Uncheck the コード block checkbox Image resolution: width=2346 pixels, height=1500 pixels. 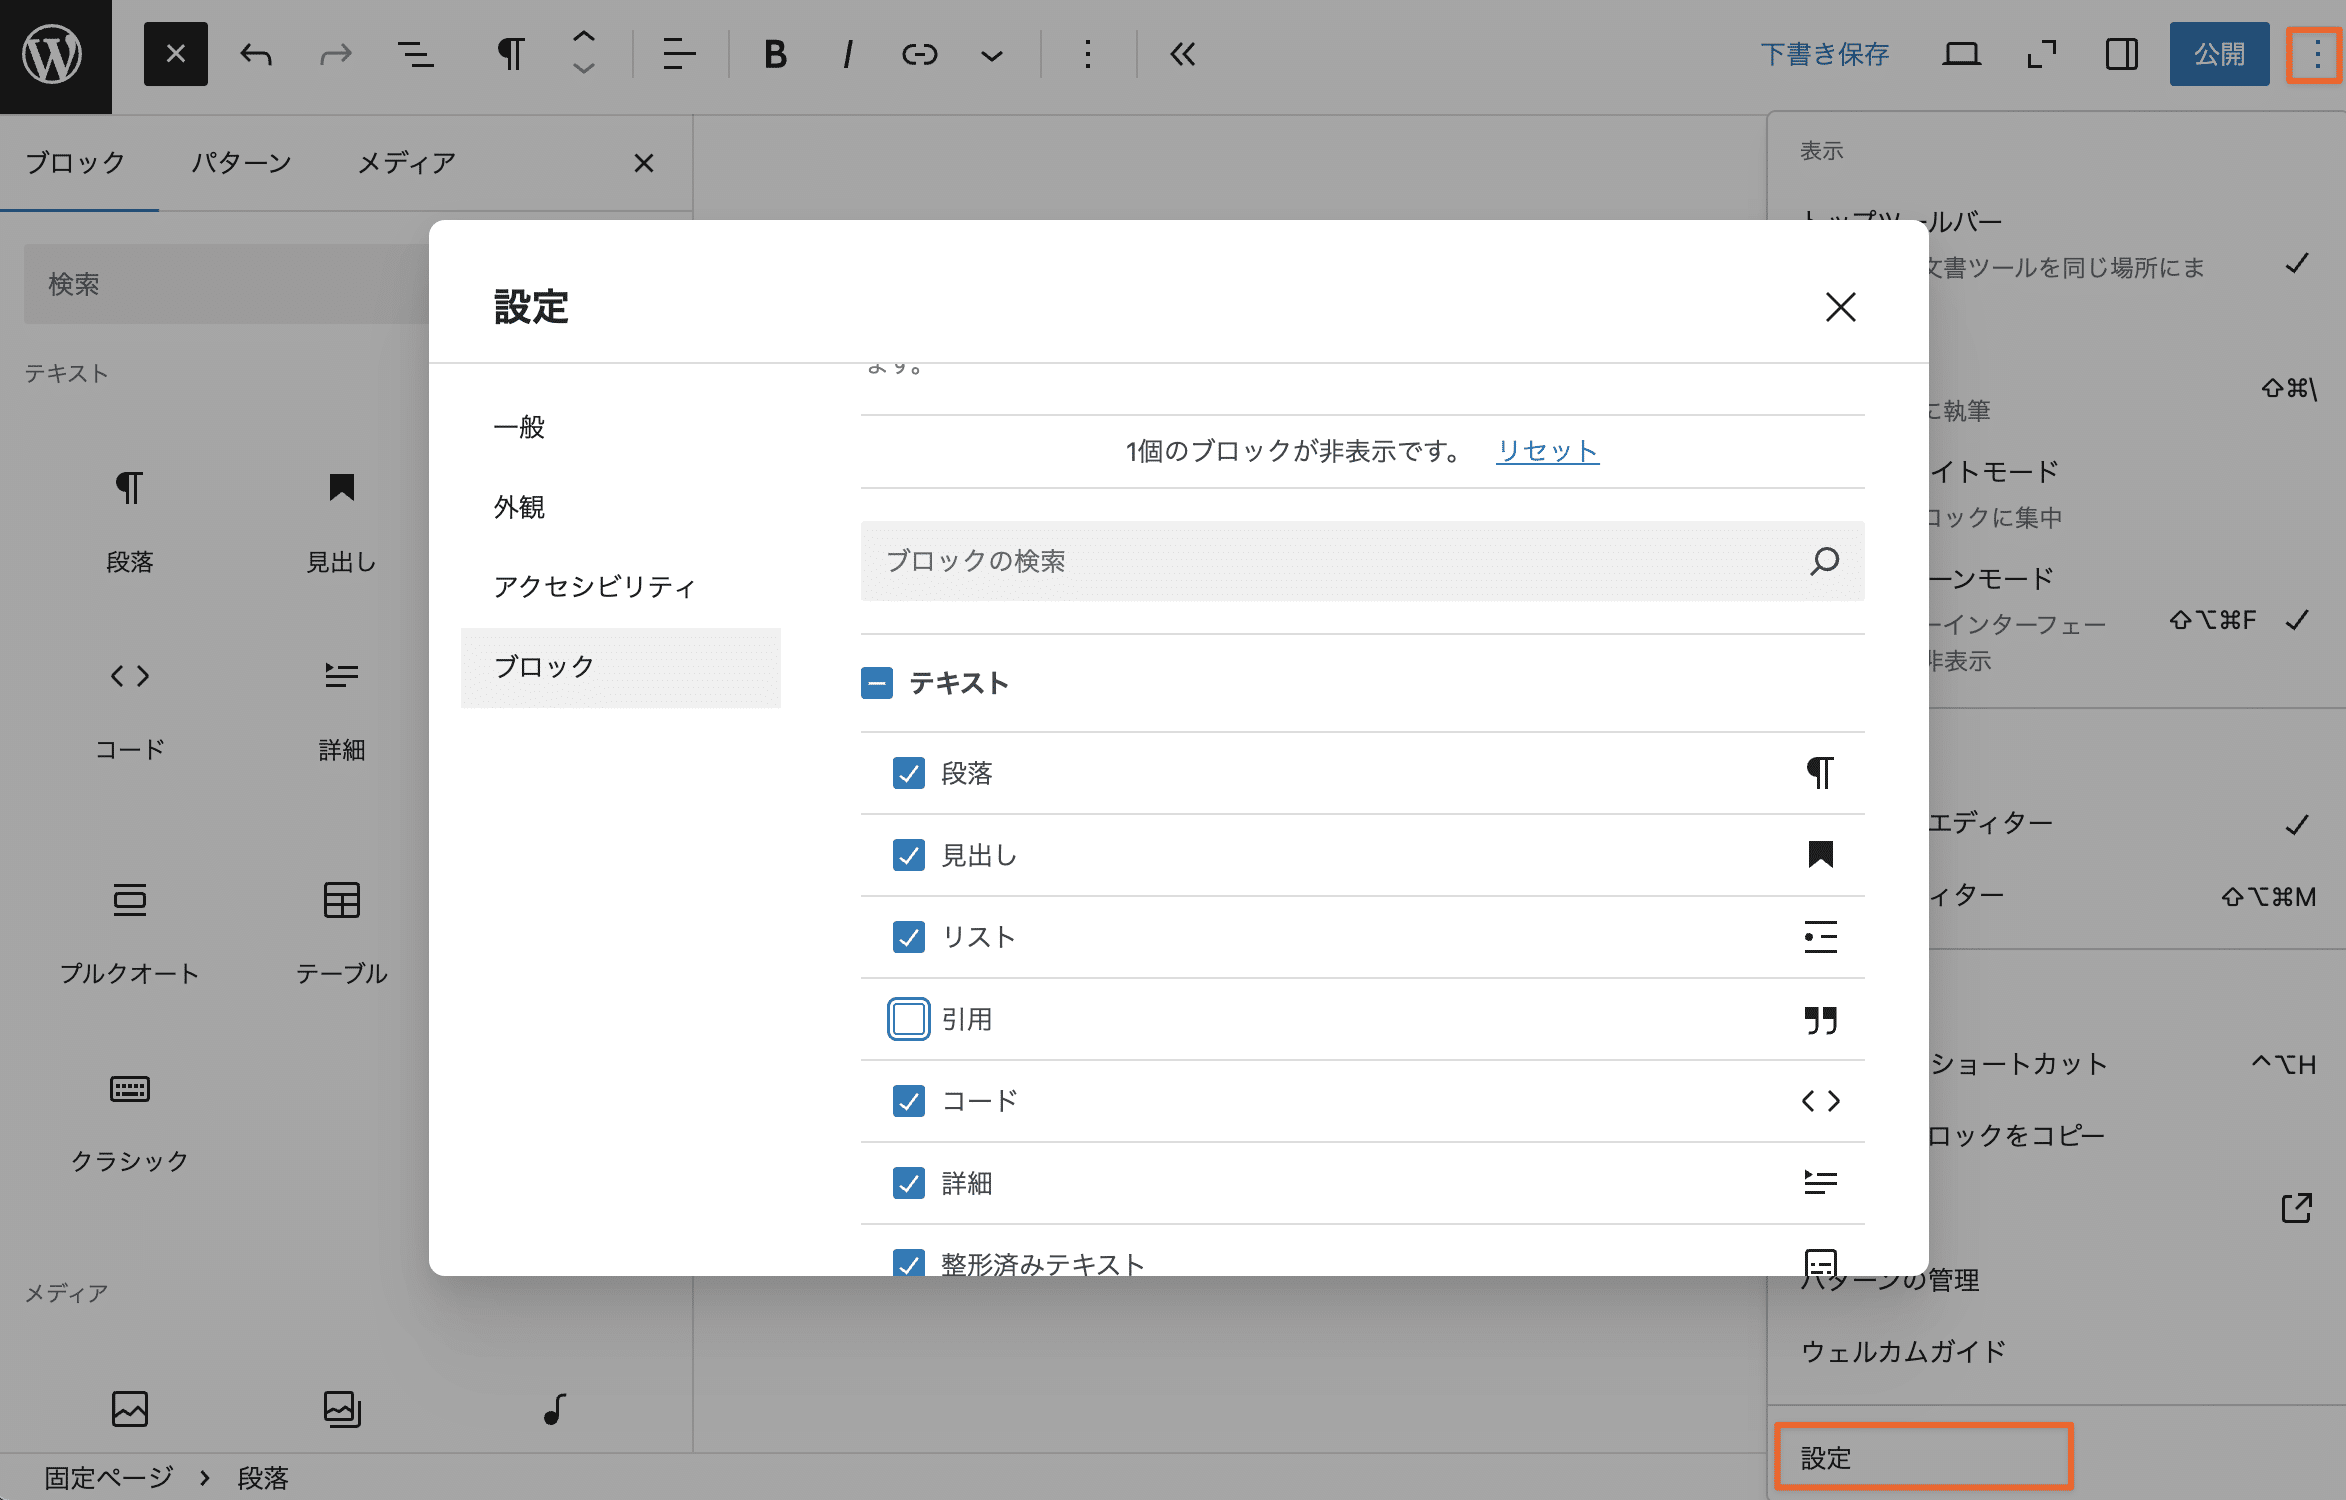point(908,1101)
